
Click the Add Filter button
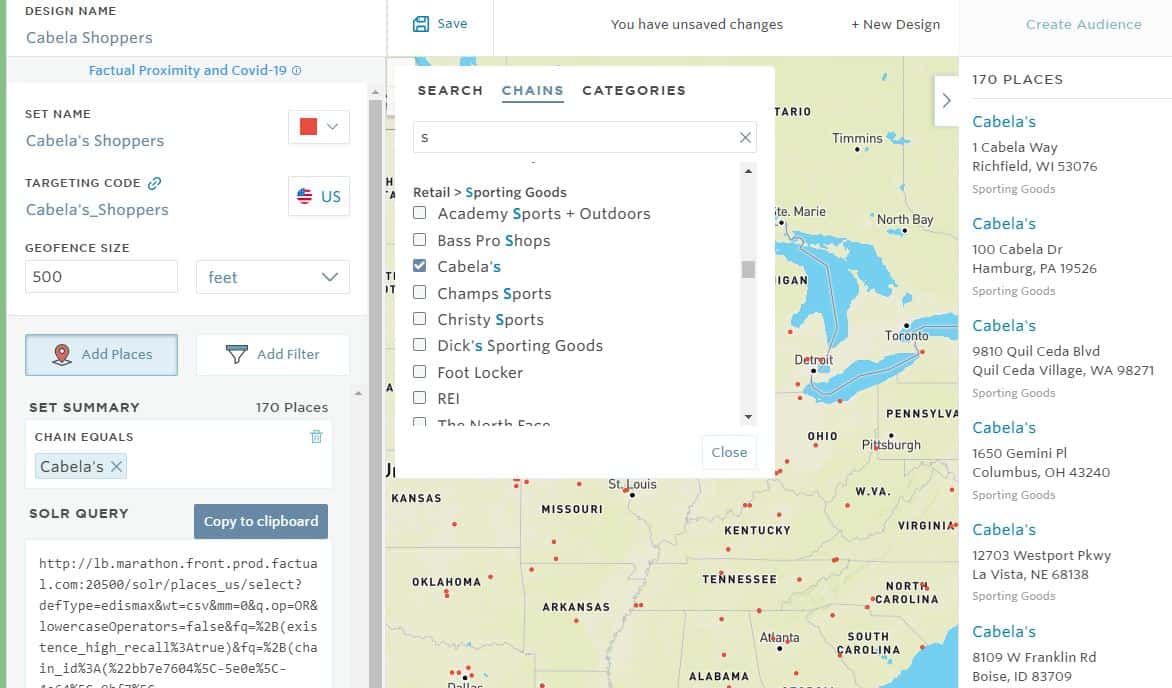click(273, 354)
